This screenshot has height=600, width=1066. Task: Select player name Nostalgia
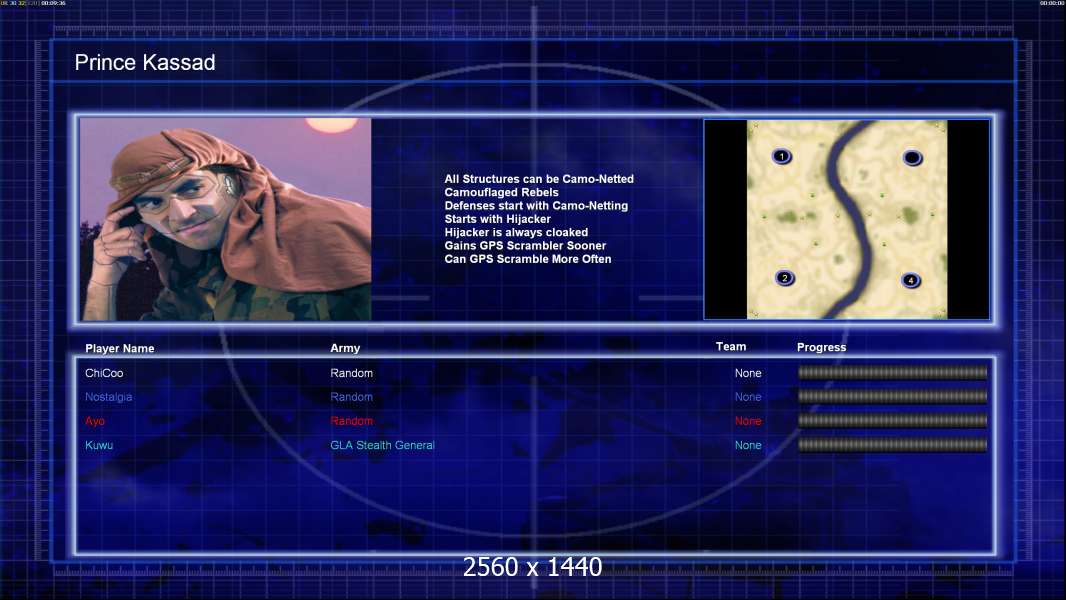(x=108, y=397)
